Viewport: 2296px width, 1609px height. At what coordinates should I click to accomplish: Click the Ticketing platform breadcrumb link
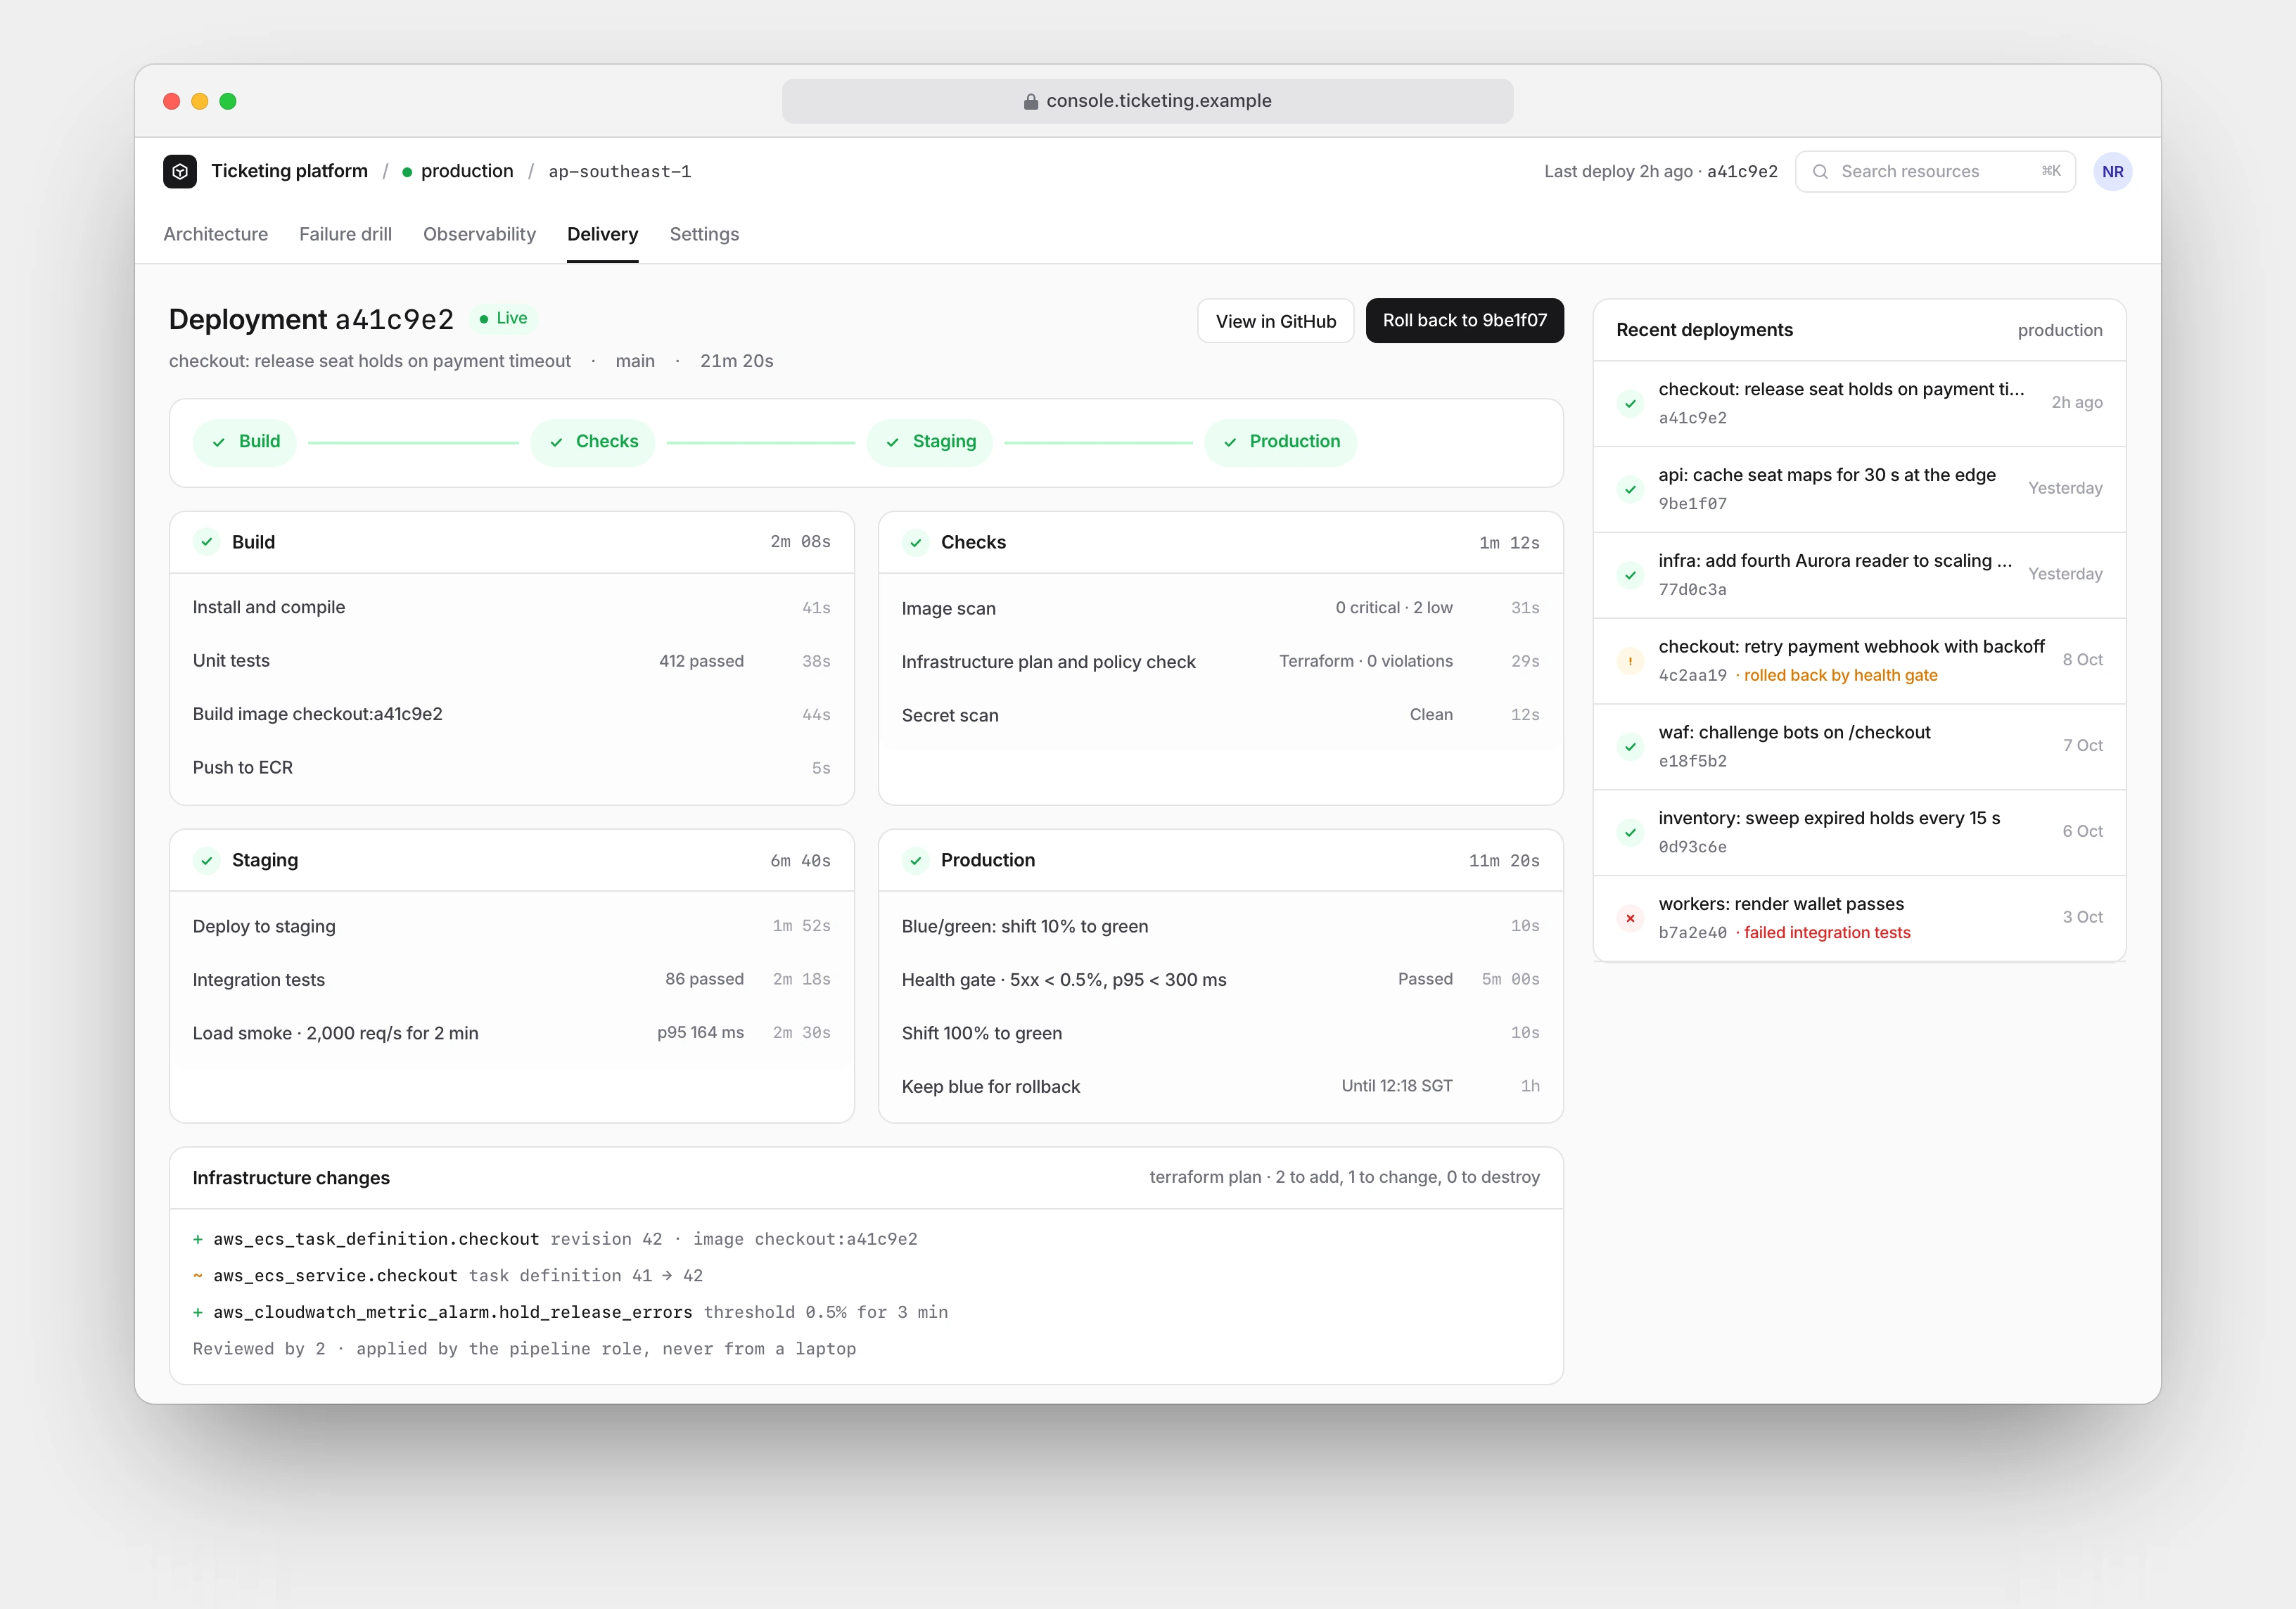pyautogui.click(x=289, y=171)
